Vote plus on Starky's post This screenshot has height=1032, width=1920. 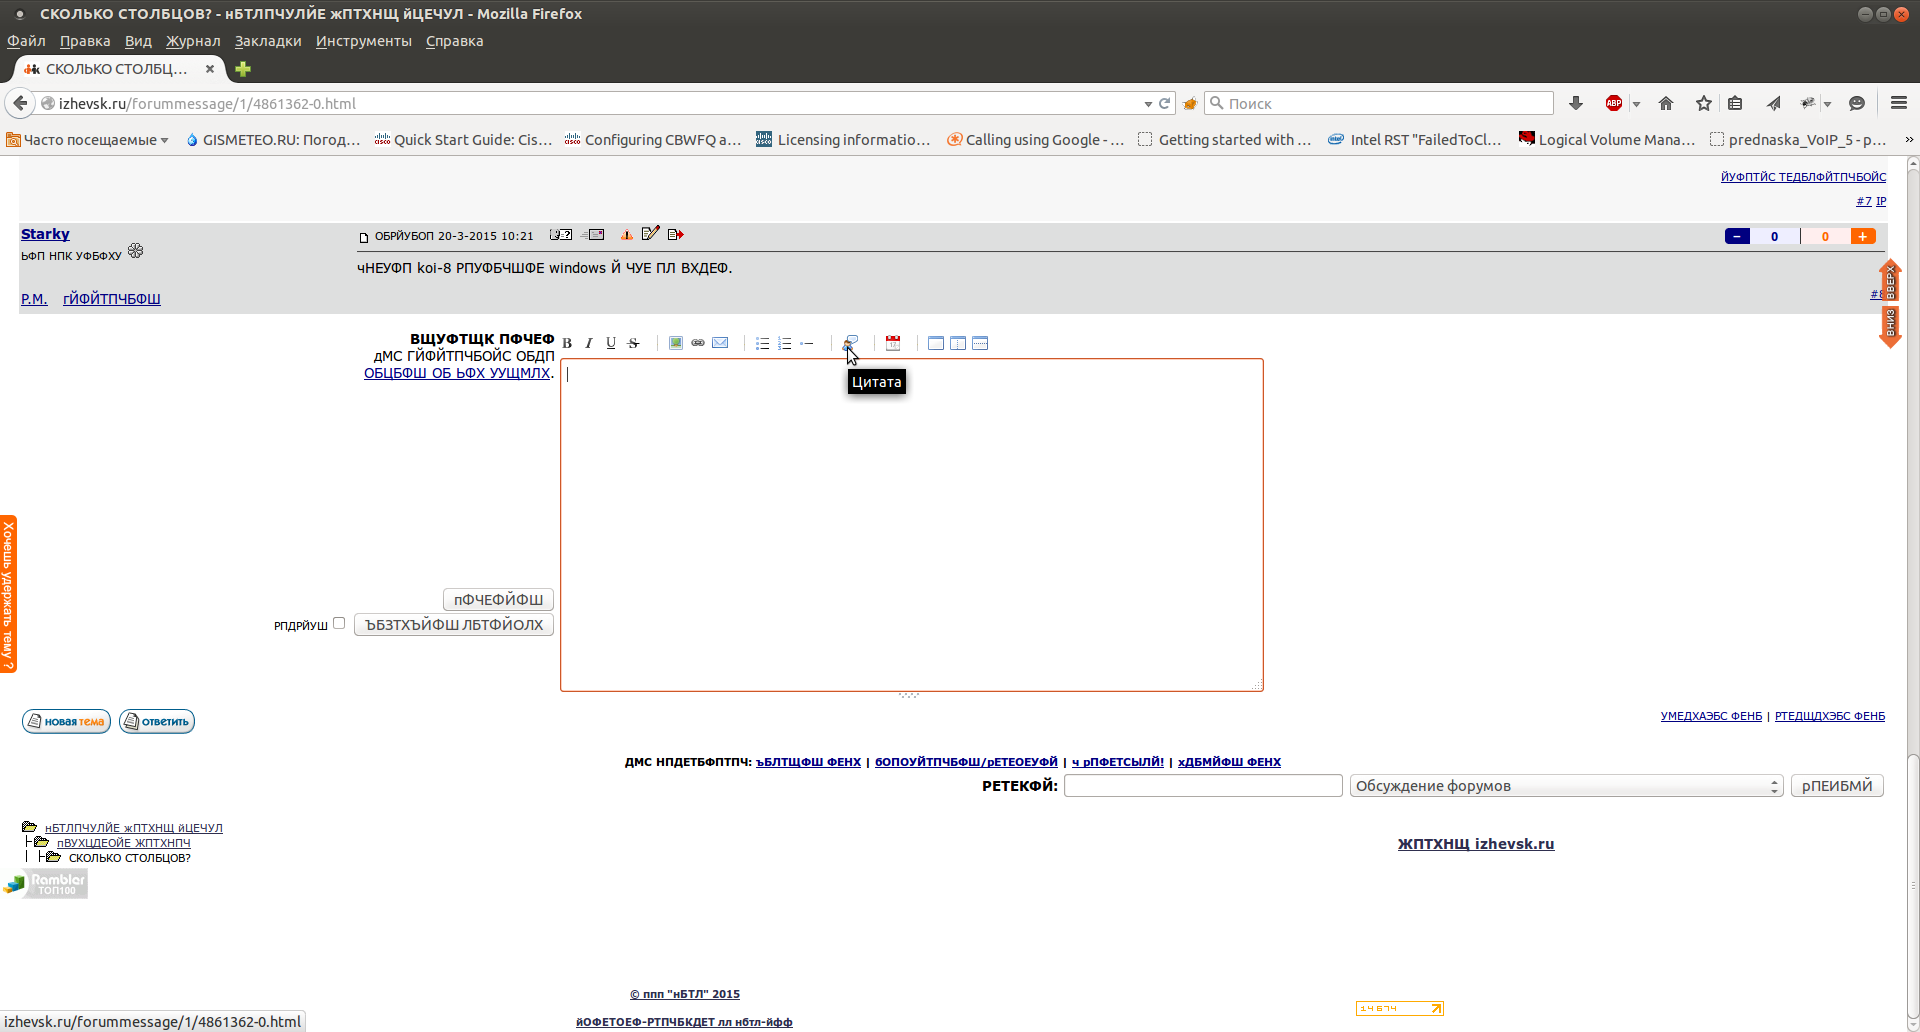click(x=1862, y=236)
